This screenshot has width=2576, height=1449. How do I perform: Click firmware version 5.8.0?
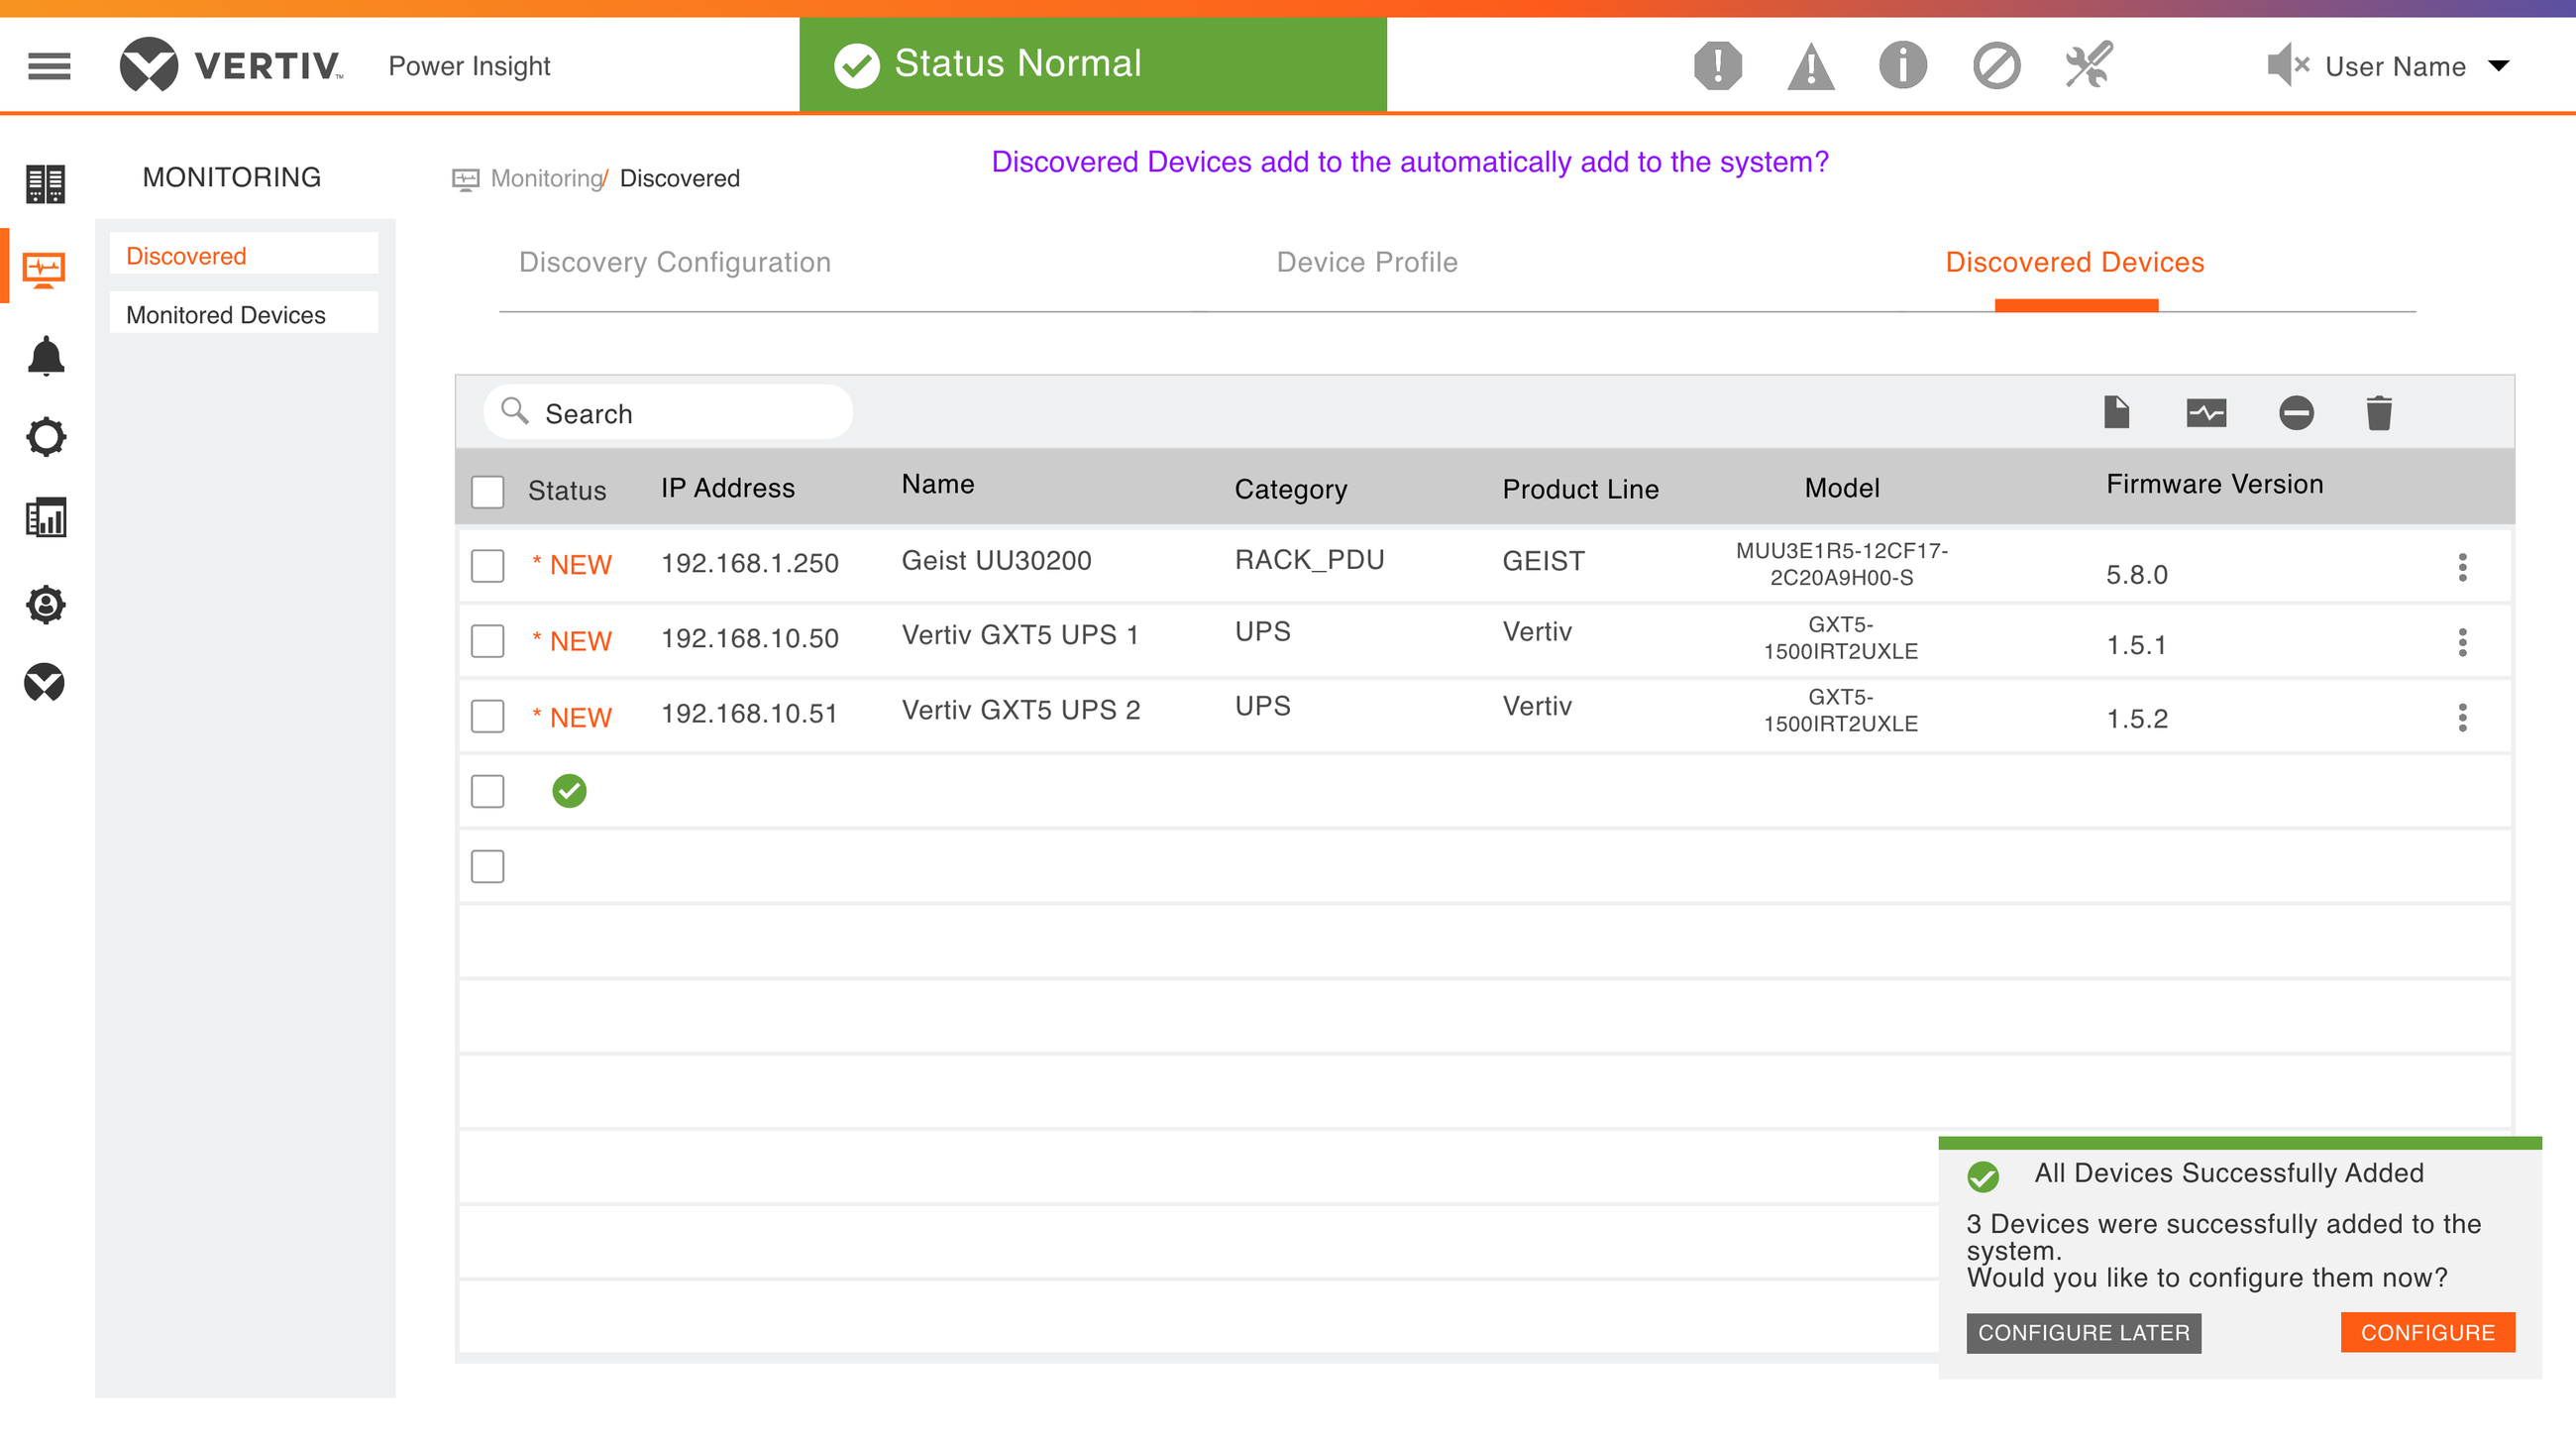(x=2137, y=575)
